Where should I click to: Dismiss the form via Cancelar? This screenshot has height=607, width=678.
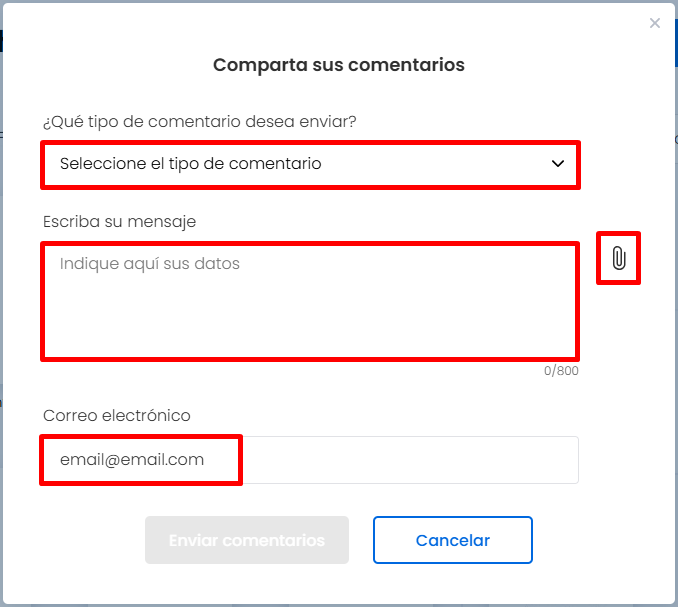[453, 540]
